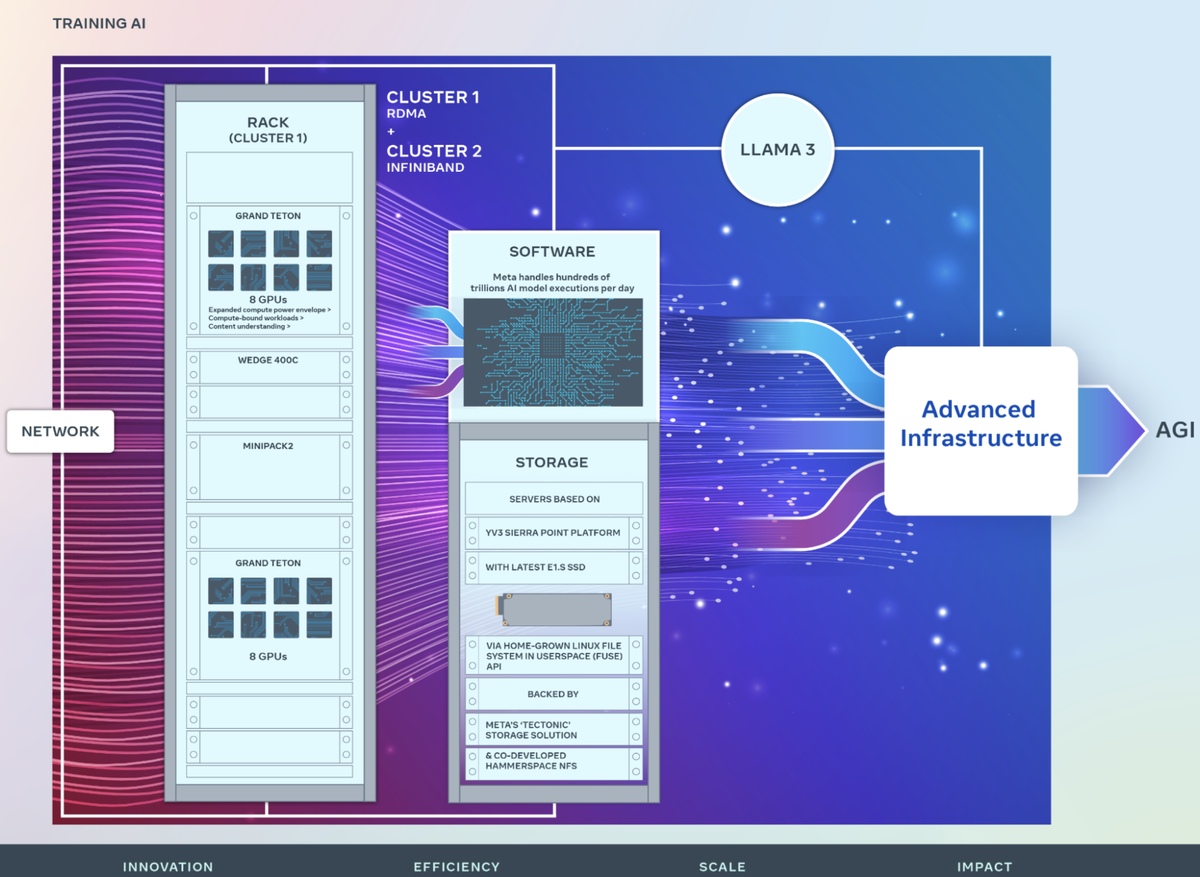Click 'Meta handles hundreds of trillions' text
Screen dimensions: 1200x877
point(552,282)
